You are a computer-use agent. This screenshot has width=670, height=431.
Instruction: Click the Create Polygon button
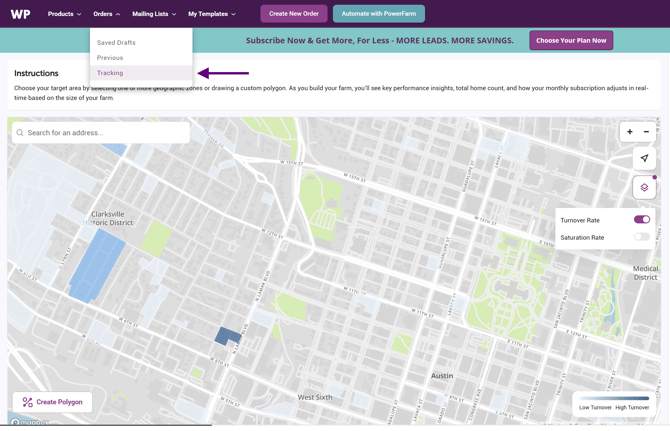point(53,402)
